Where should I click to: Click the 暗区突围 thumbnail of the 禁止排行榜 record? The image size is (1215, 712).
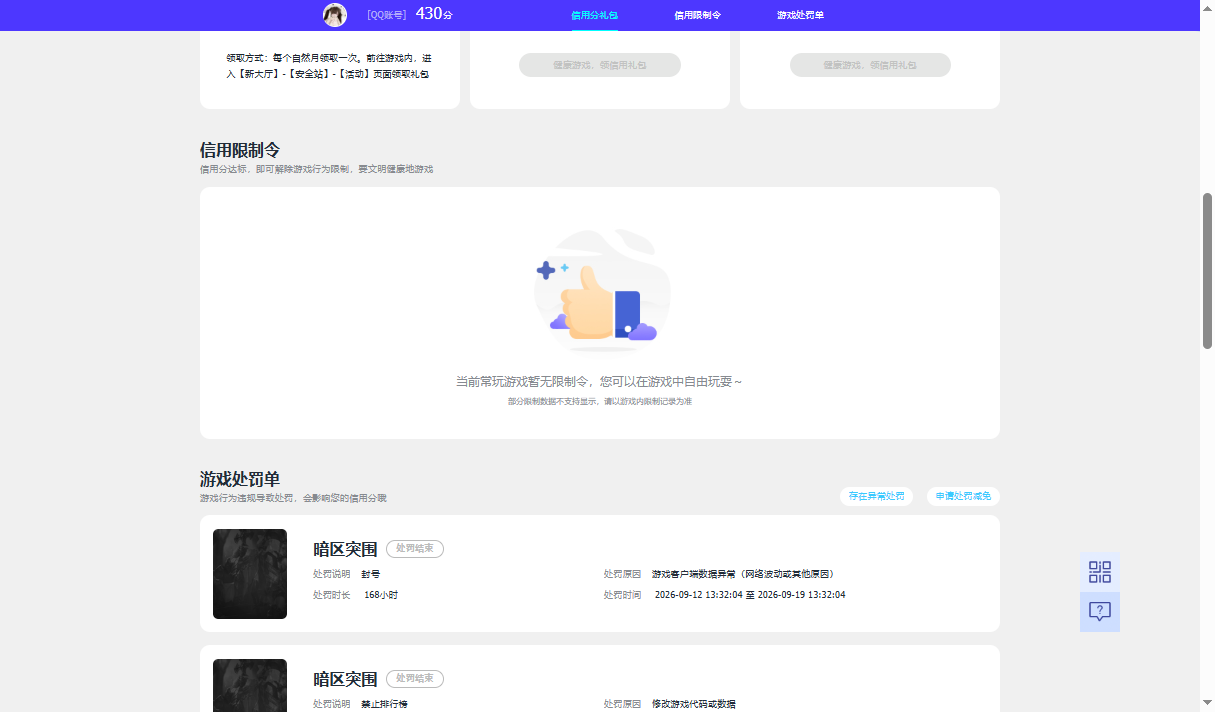(250, 685)
